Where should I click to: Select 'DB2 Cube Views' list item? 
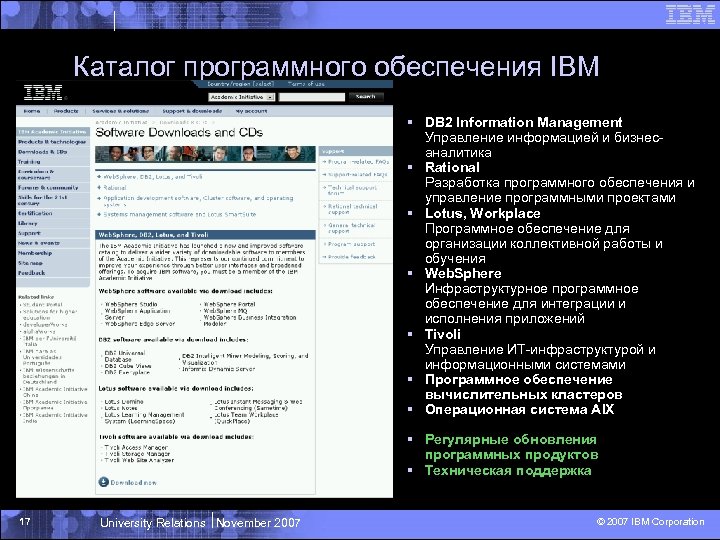128,366
